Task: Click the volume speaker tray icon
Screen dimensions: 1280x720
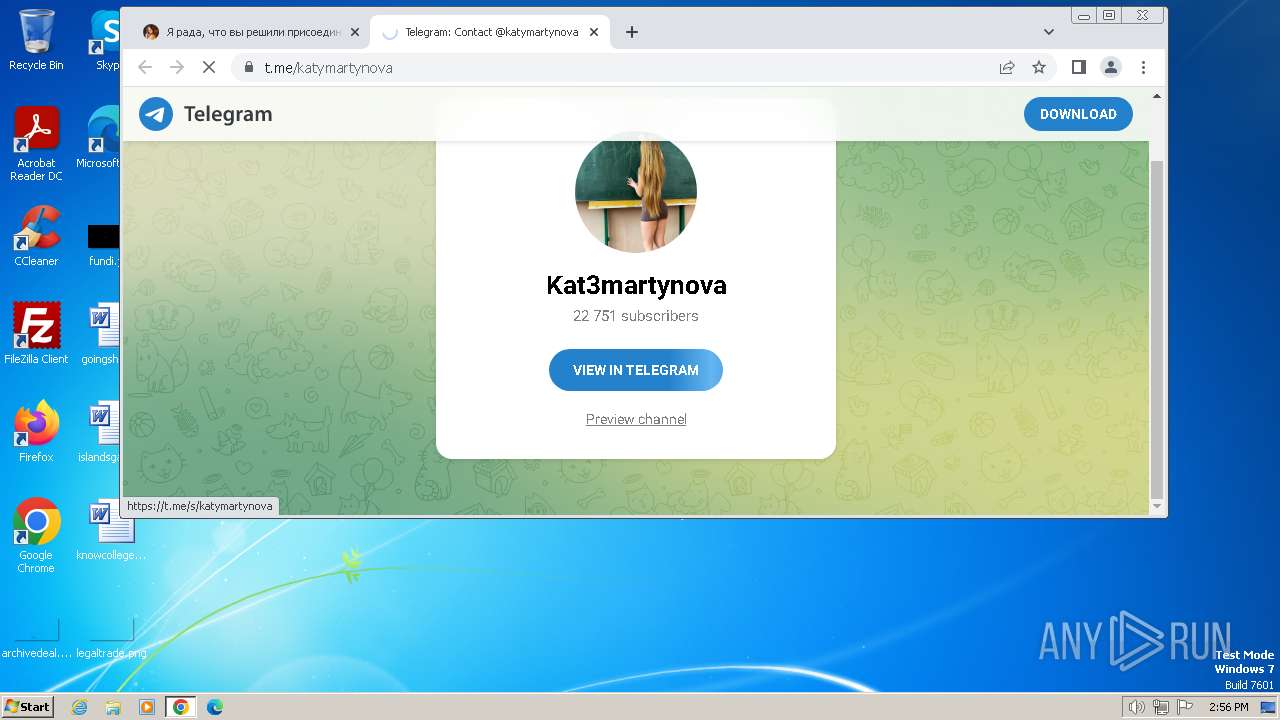Action: [x=1137, y=707]
